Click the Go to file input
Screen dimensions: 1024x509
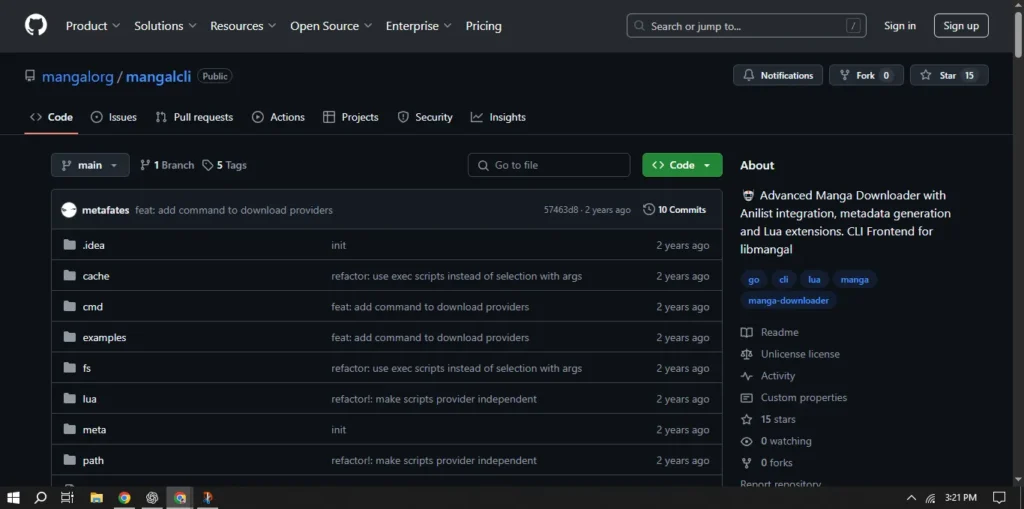[x=549, y=165]
